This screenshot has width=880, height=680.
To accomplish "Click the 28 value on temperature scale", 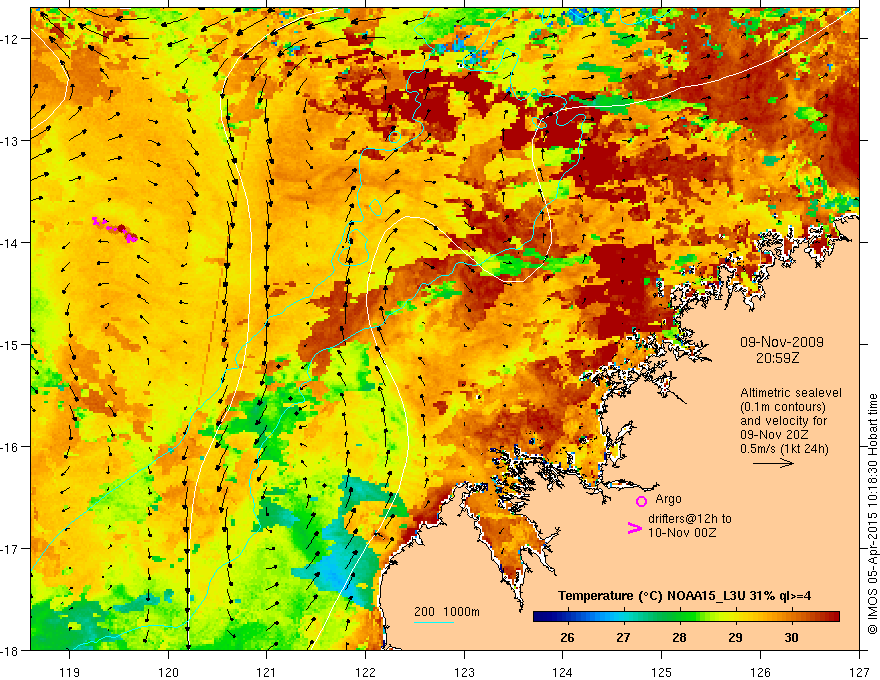I will (679, 637).
